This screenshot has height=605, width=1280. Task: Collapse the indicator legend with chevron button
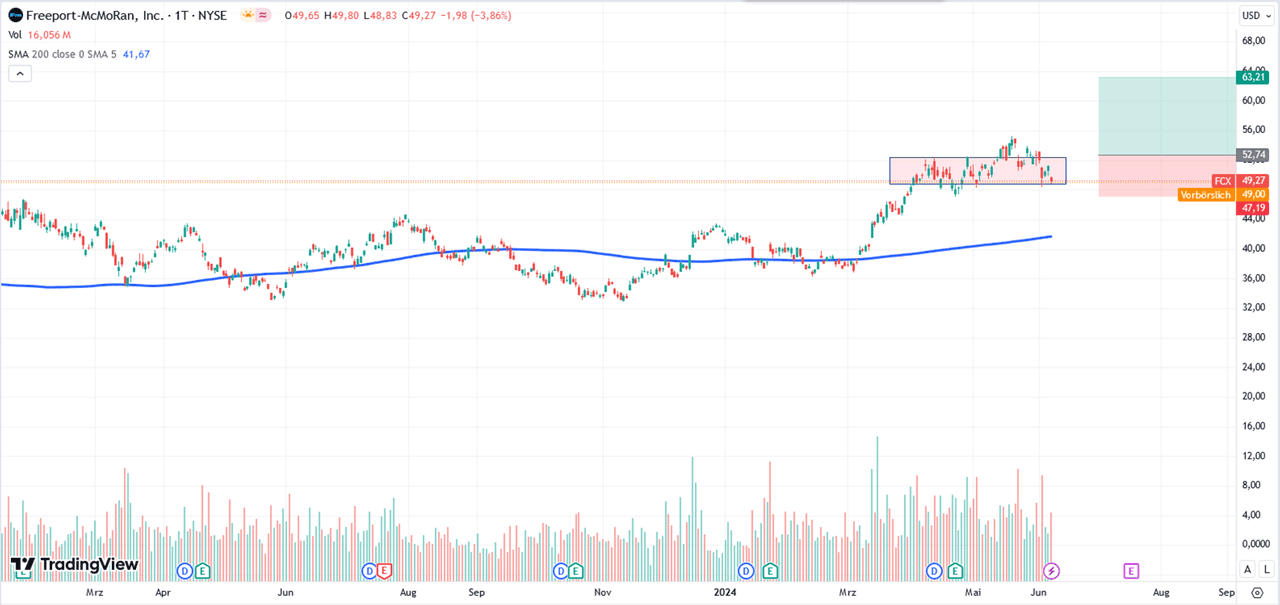[20, 73]
